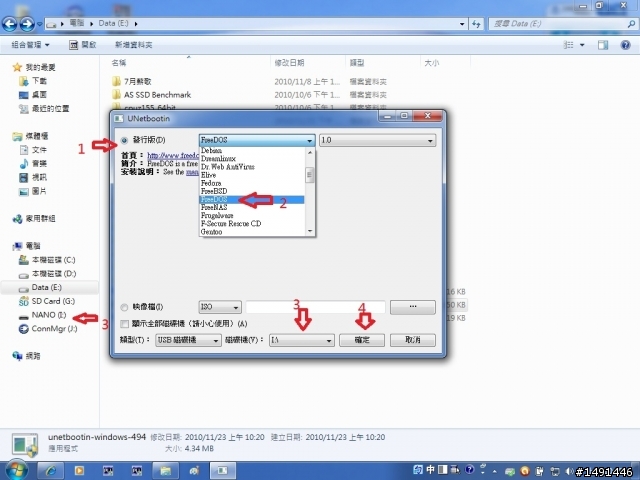
Task: Open Homegroup in the navigation pane
Action: 34,219
